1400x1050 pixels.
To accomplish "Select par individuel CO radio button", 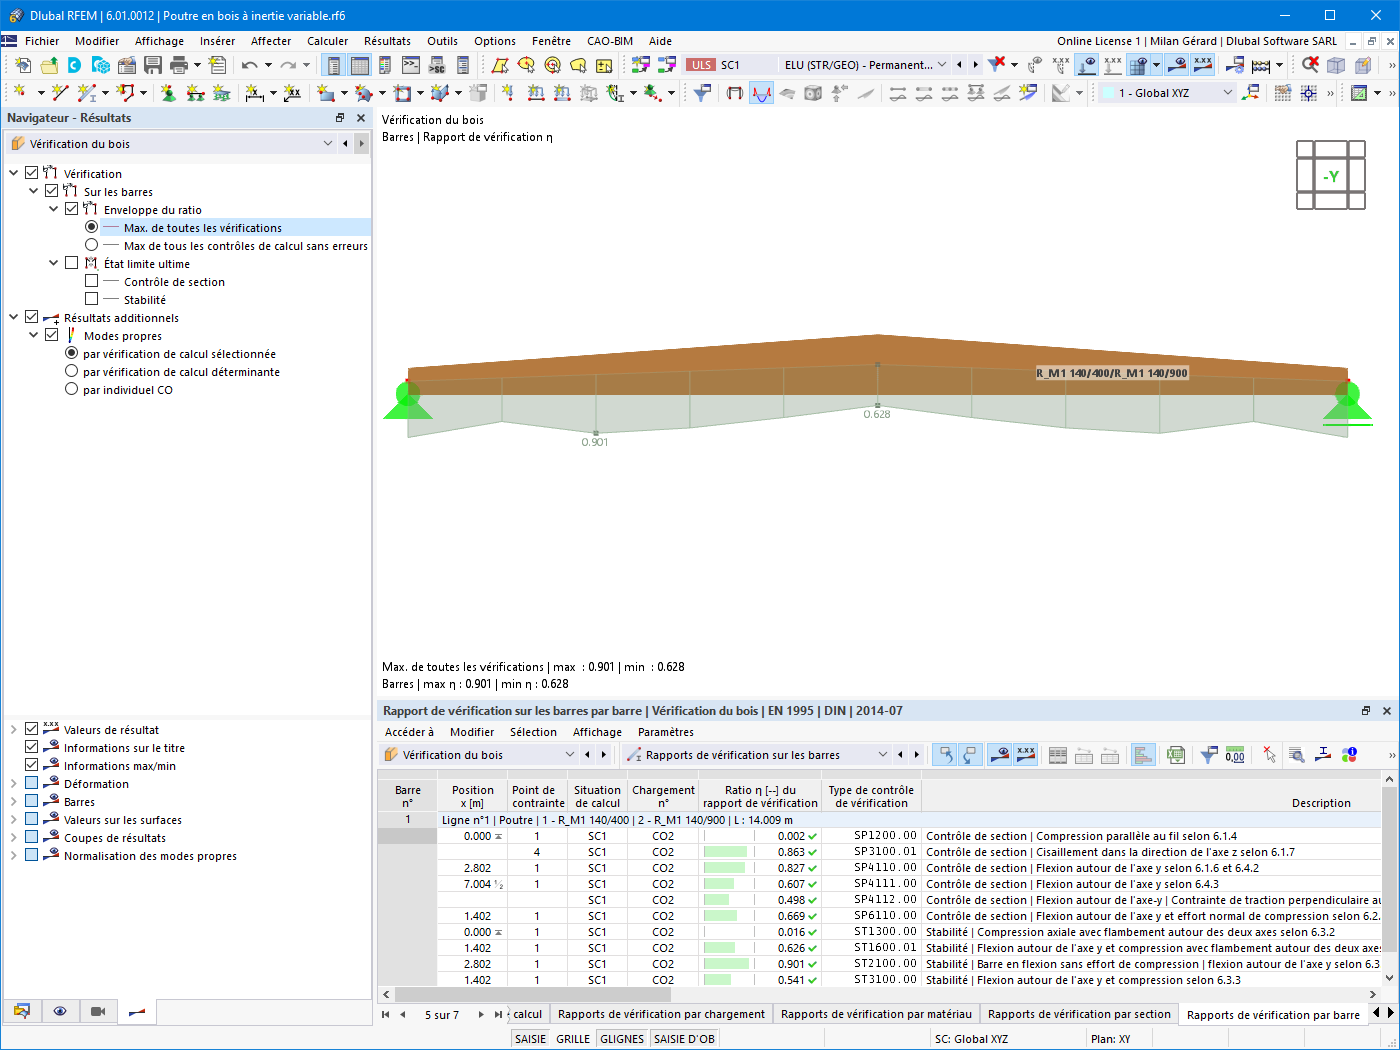I will point(72,389).
